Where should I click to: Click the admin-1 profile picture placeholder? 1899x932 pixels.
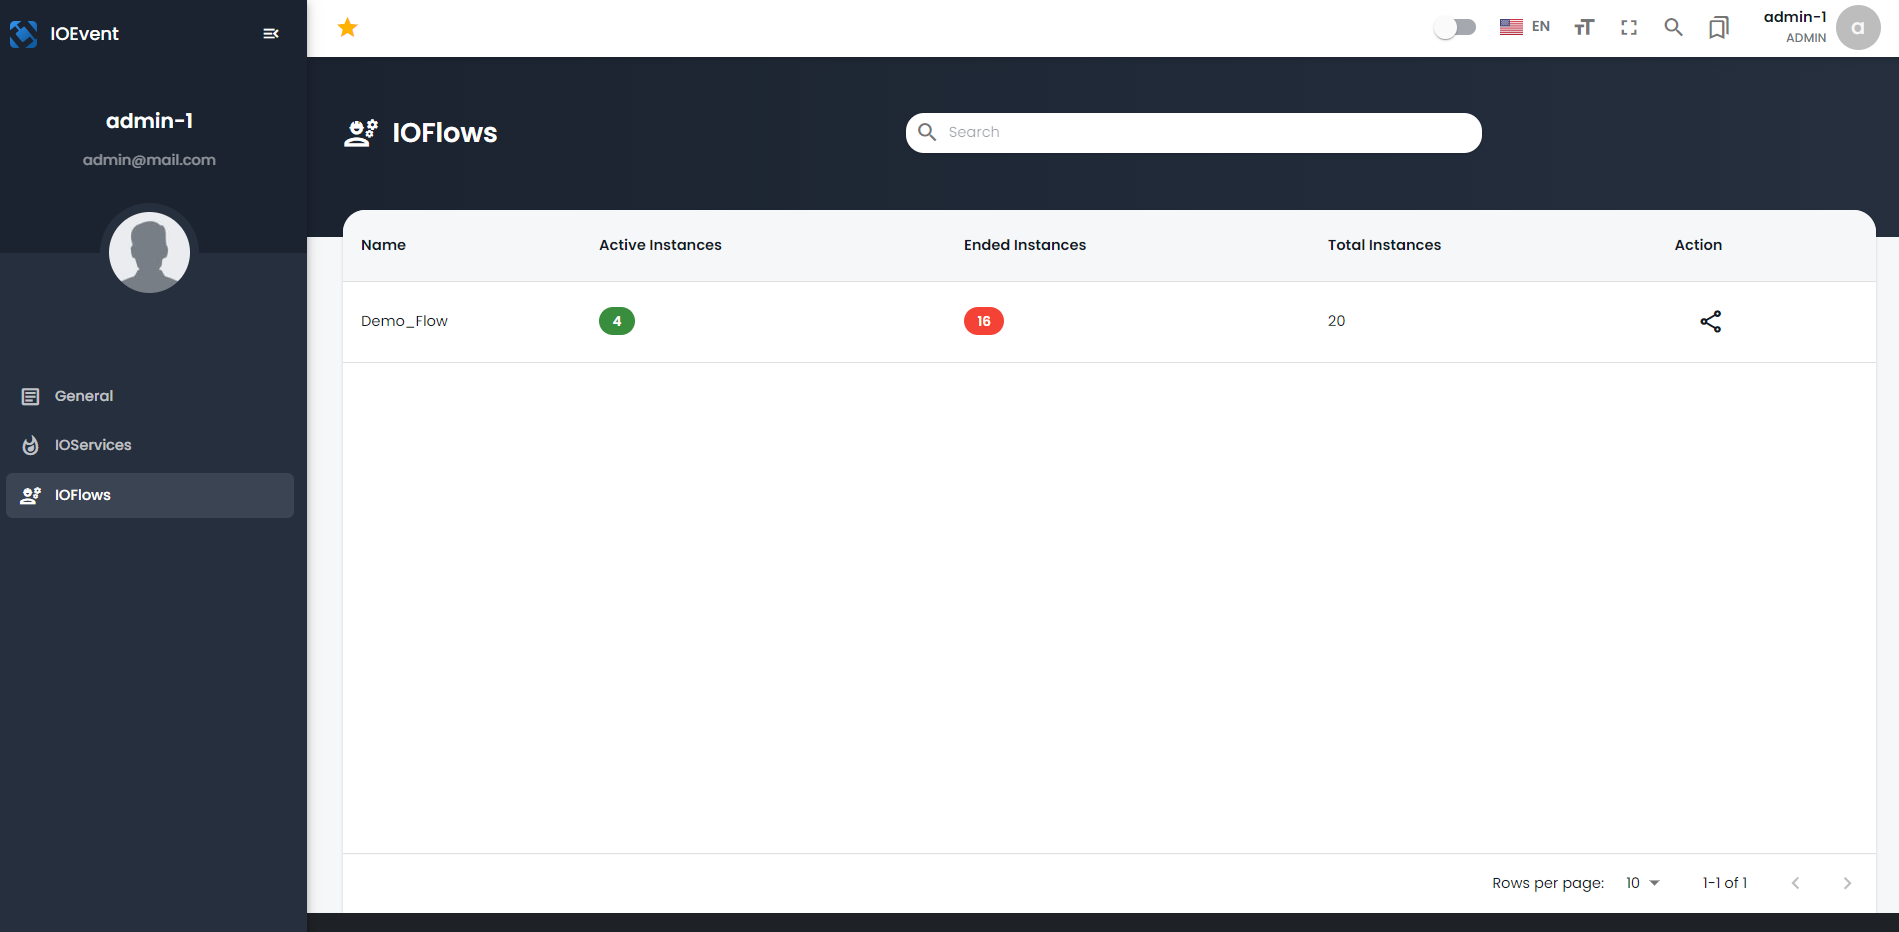point(149,252)
